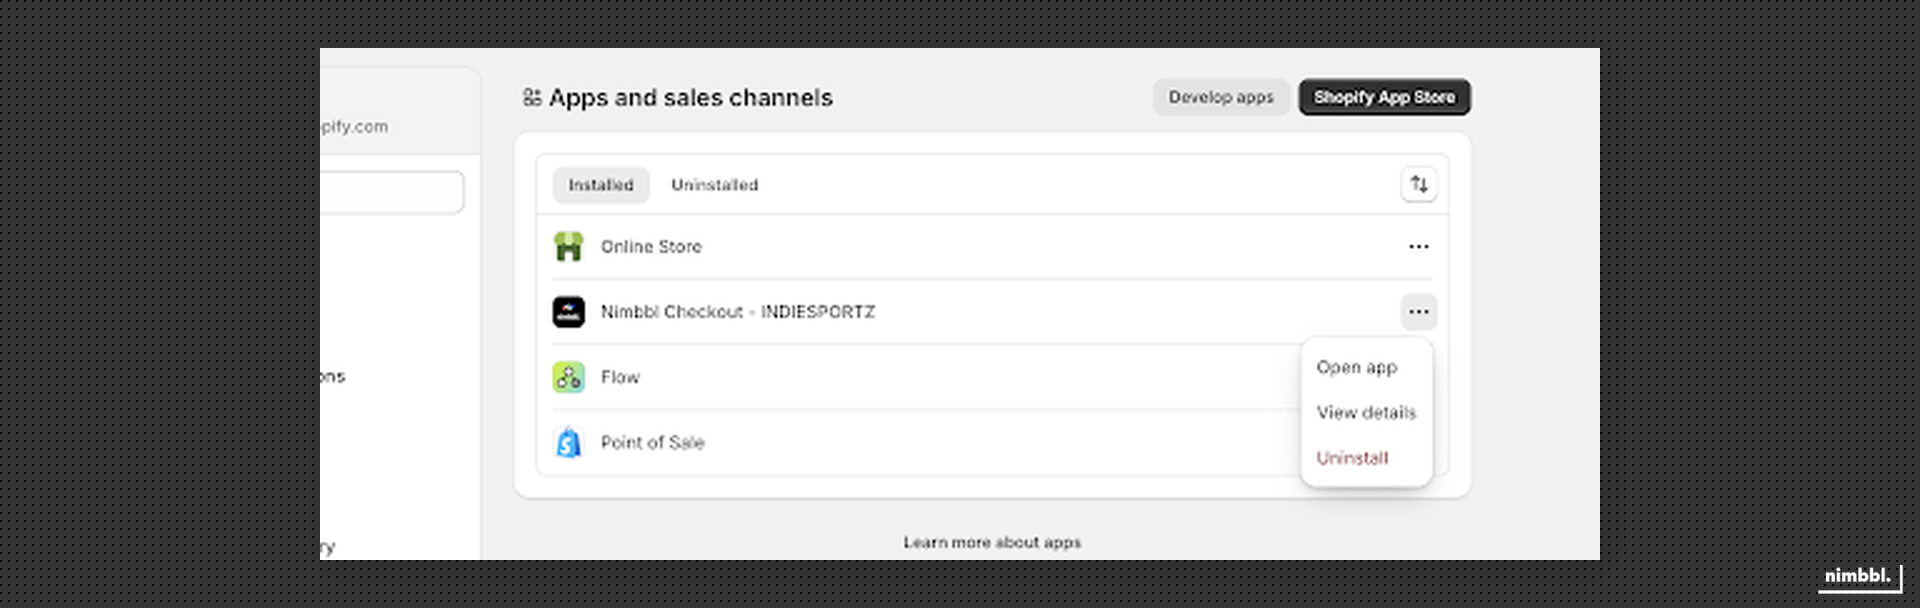Screen dimensions: 1920x608
Task: Click the Flow app icon
Action: (x=568, y=377)
